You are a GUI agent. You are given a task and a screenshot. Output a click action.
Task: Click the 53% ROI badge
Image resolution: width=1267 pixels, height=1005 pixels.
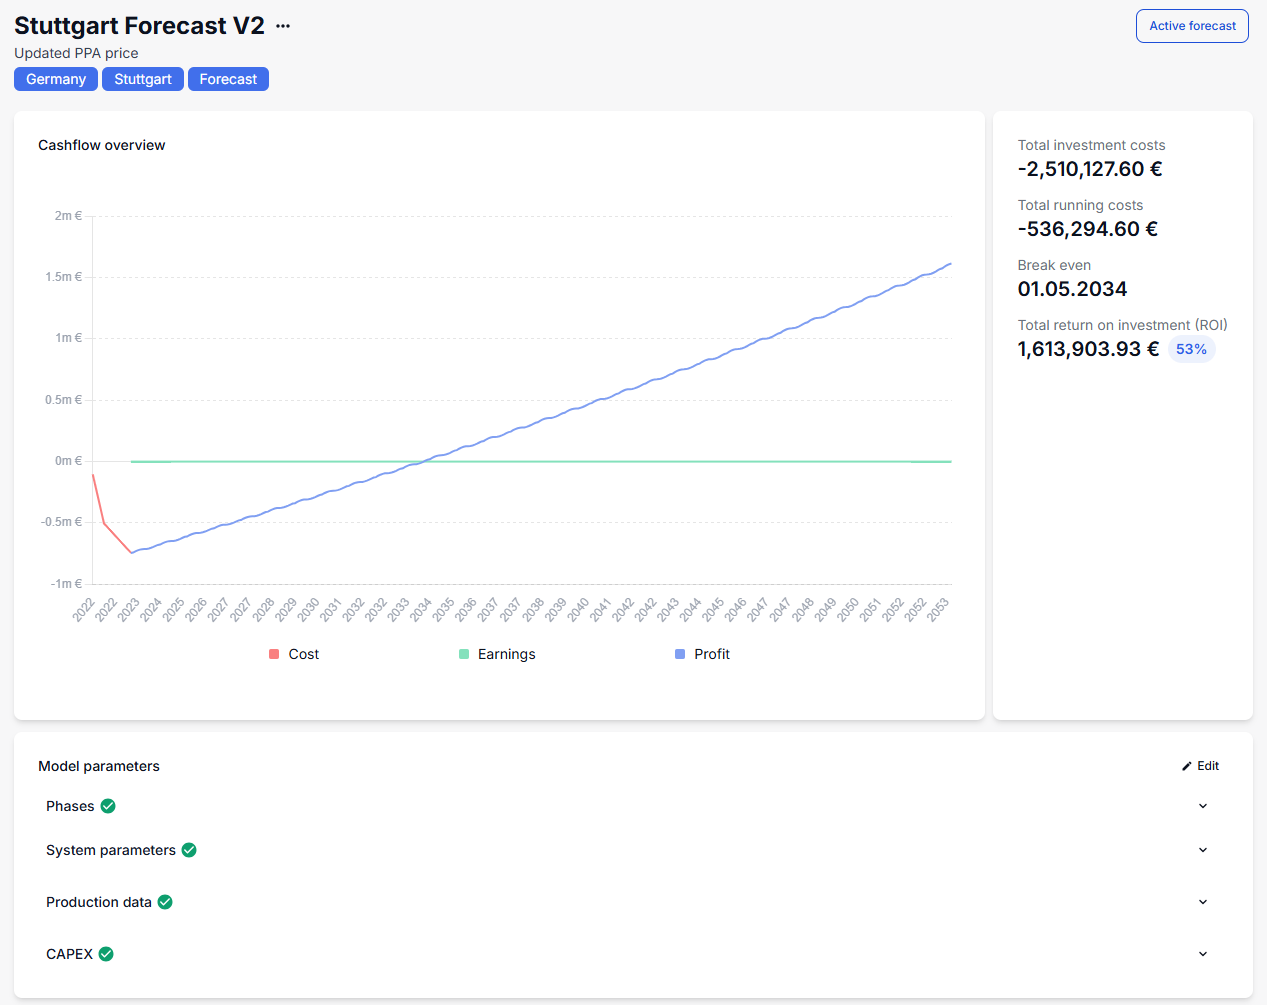pos(1191,349)
